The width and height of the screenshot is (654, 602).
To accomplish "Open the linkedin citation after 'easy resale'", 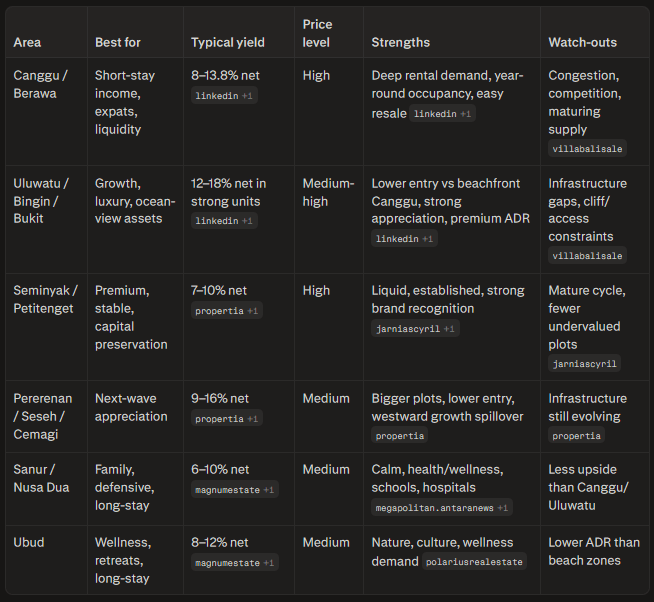I will (442, 113).
